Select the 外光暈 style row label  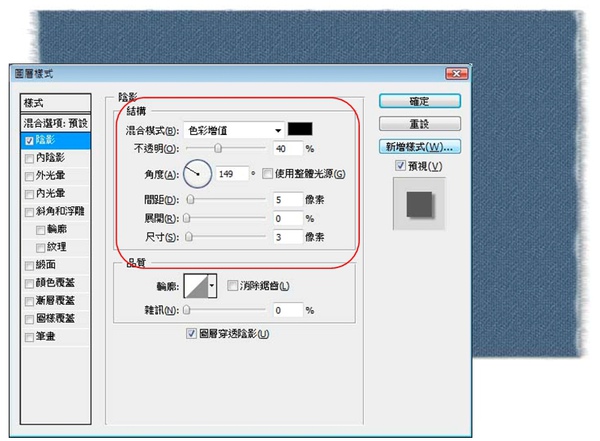tap(51, 176)
